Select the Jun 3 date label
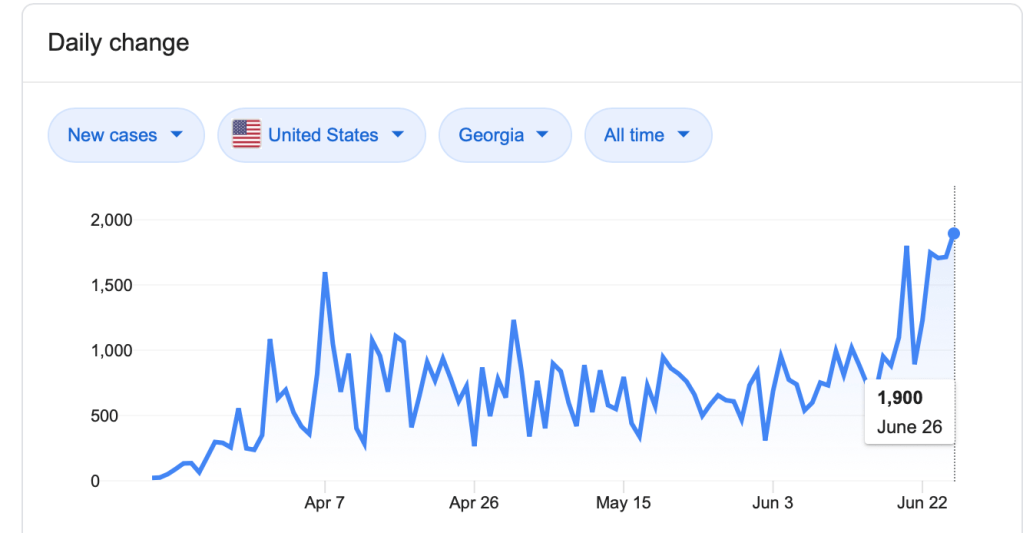The height and width of the screenshot is (533, 1023). 773,503
